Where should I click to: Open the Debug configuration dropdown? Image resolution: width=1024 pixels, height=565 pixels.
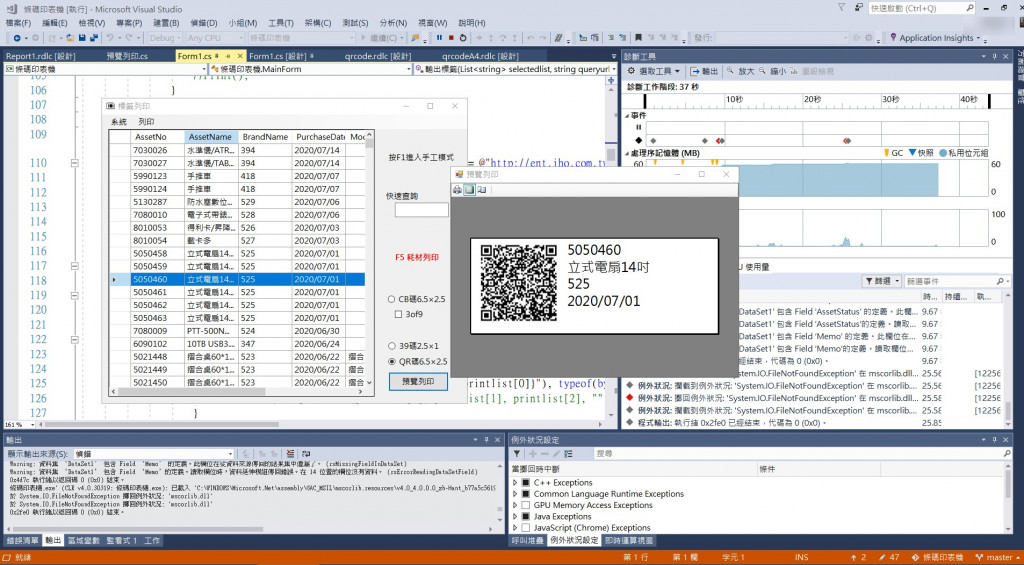[x=165, y=38]
